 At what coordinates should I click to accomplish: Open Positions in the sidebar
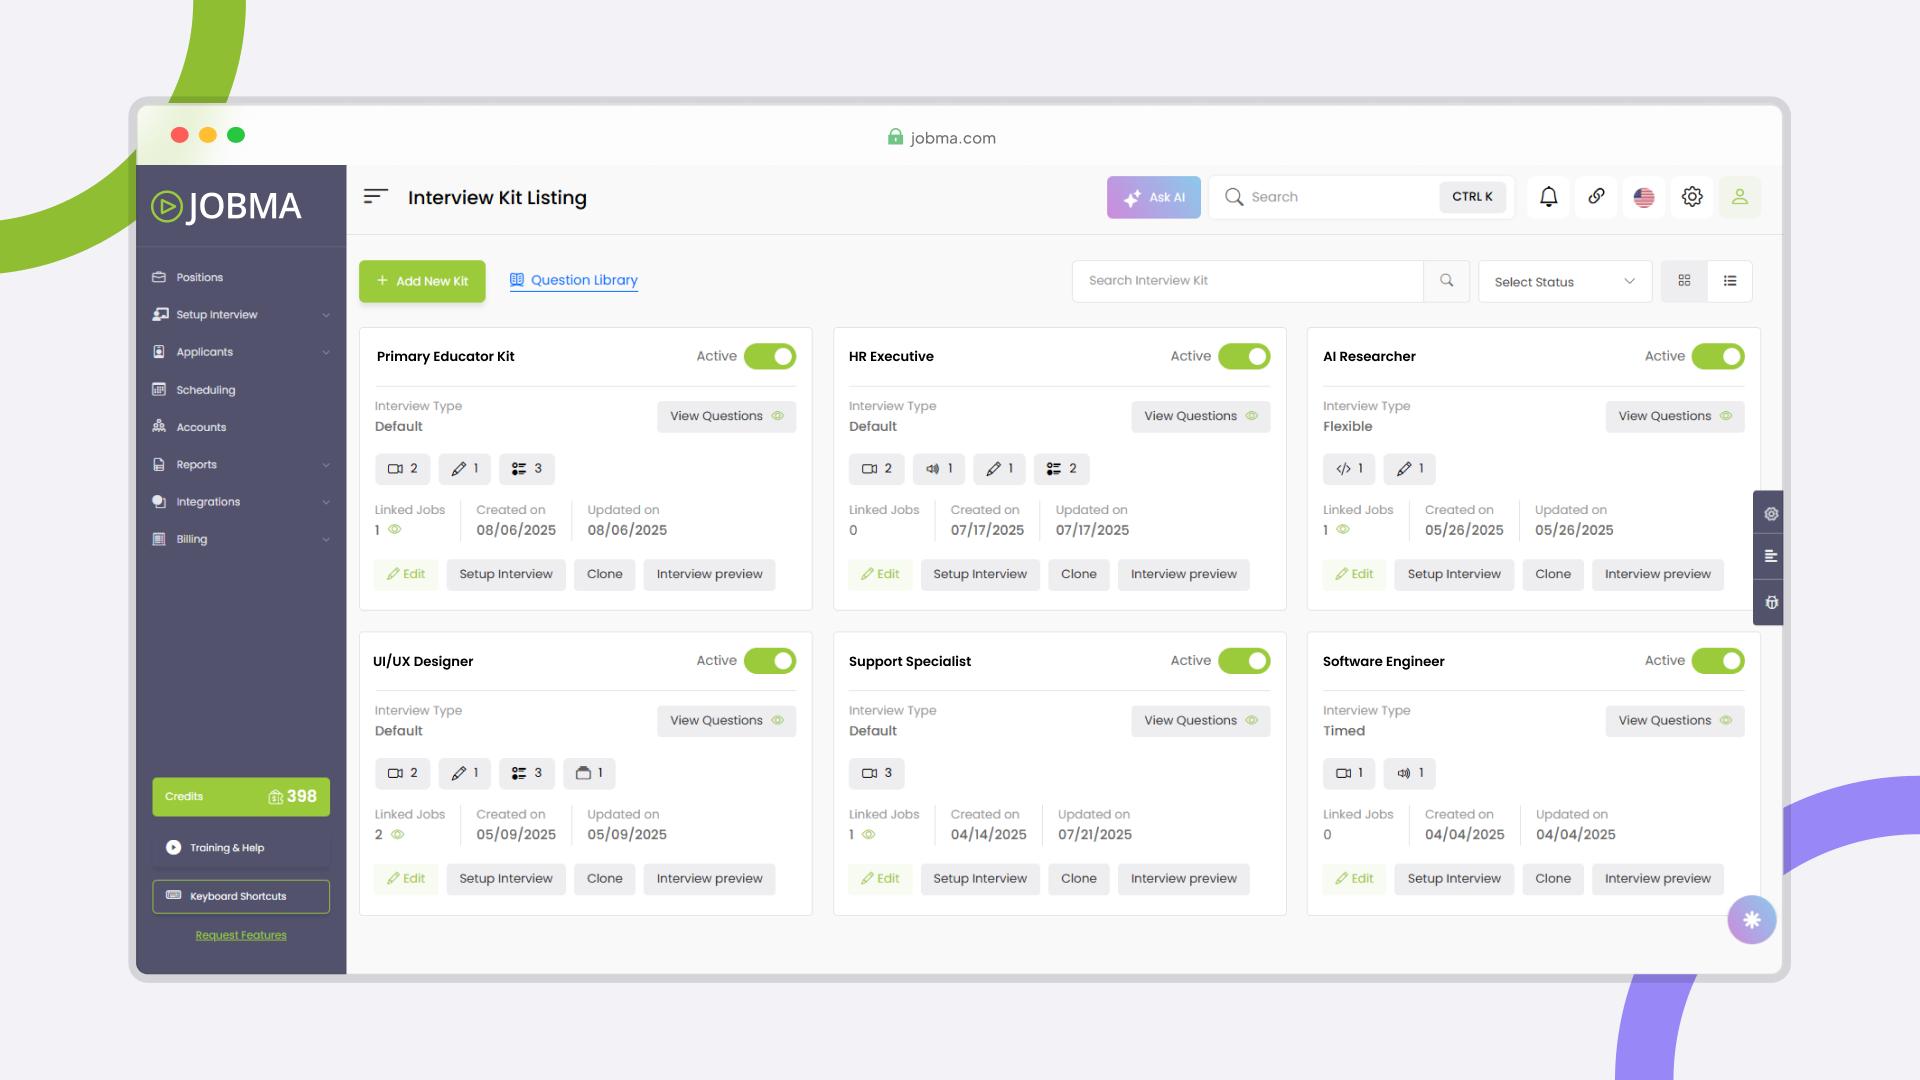tap(199, 278)
